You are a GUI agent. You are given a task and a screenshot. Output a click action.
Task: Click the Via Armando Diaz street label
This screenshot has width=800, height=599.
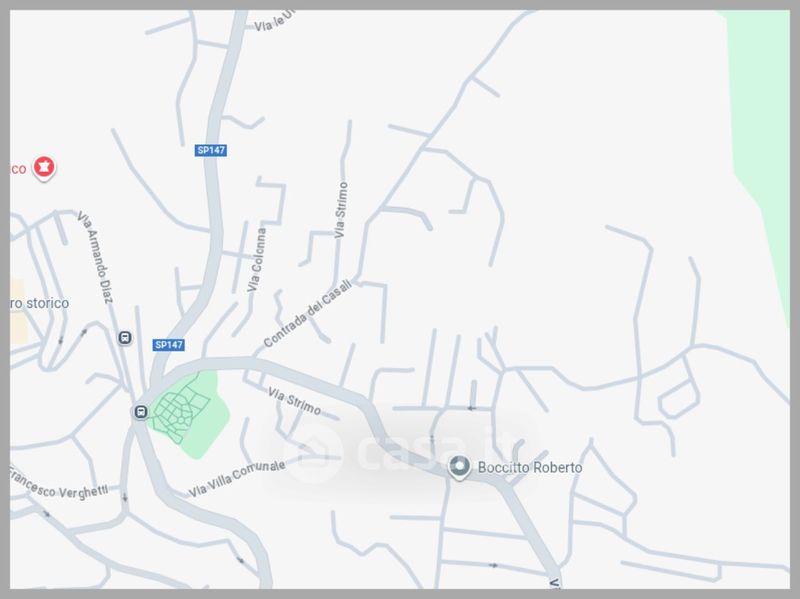coord(95,257)
